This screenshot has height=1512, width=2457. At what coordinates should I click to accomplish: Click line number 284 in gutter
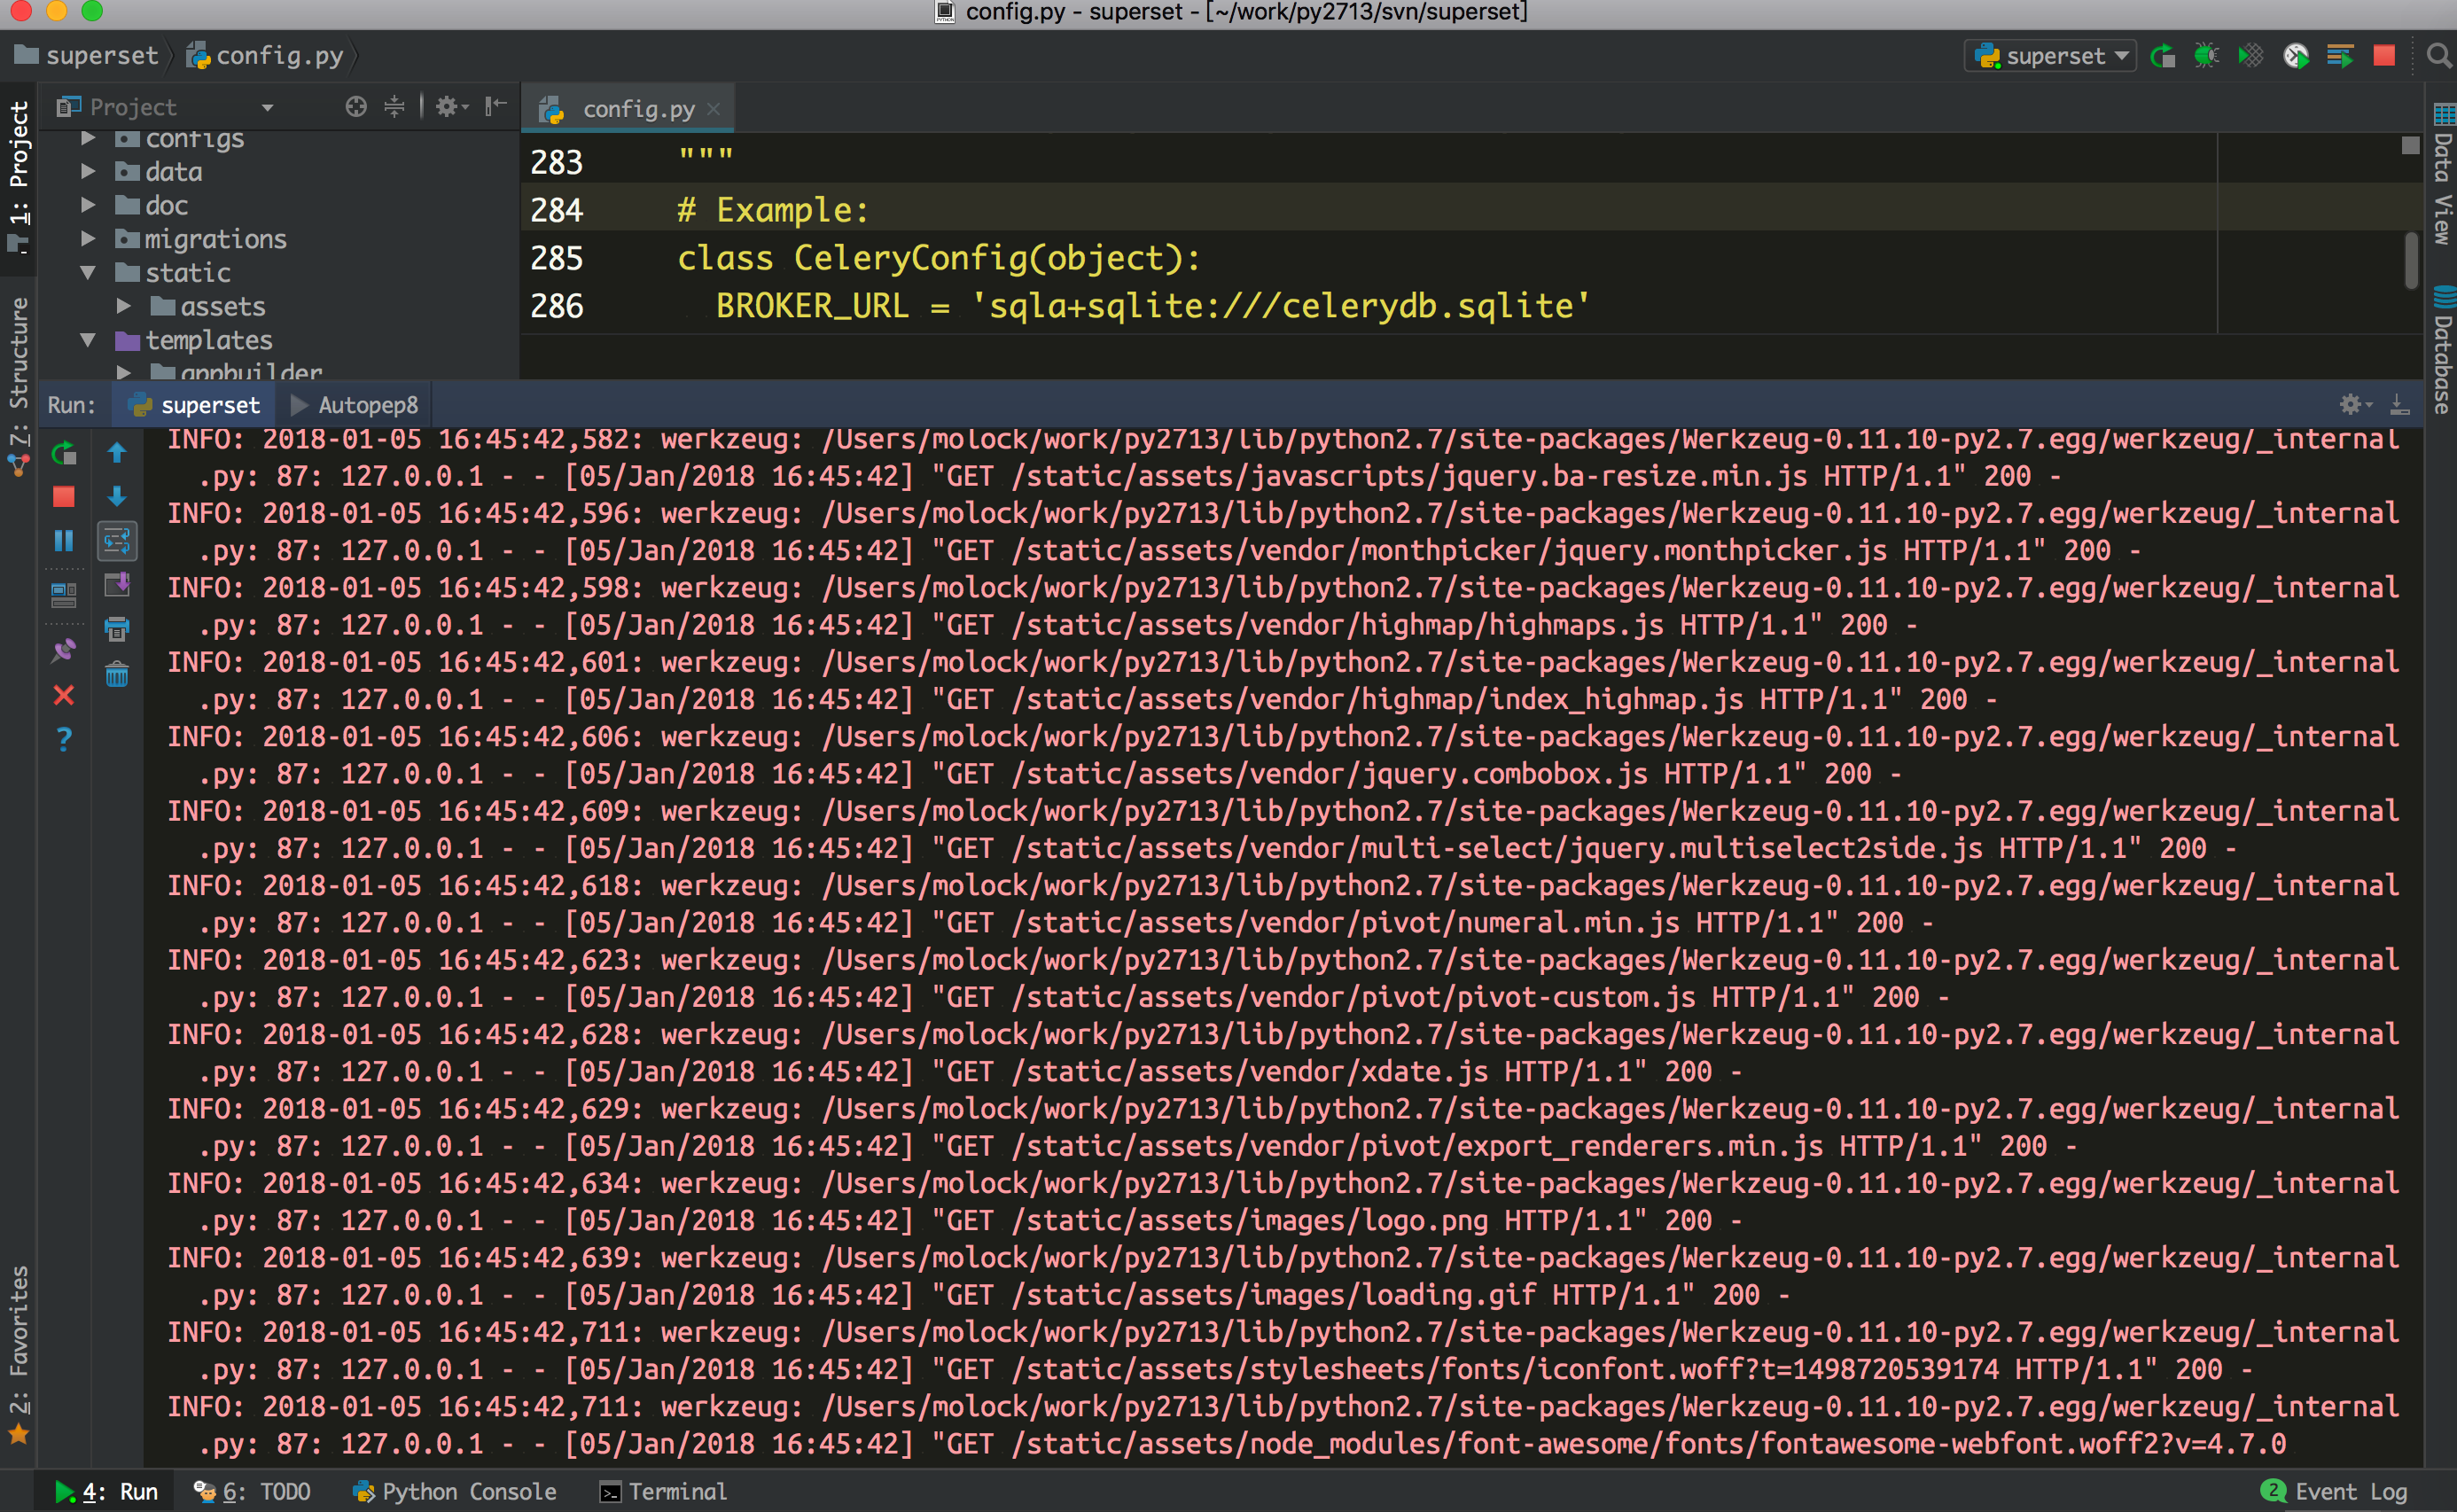(x=556, y=210)
